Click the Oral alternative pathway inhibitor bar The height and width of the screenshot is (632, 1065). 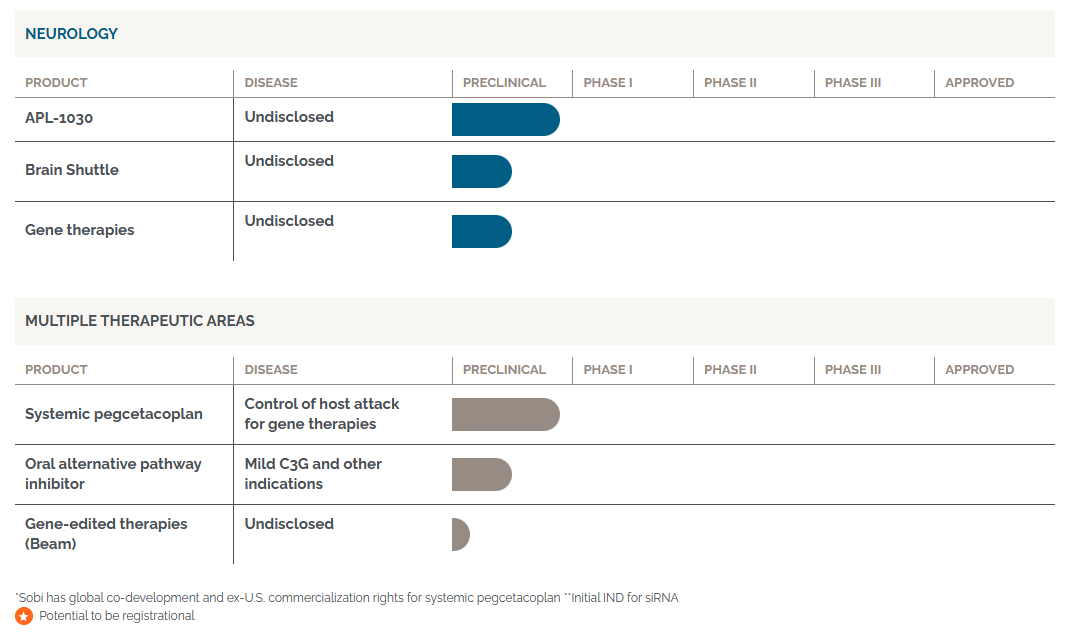coord(481,474)
